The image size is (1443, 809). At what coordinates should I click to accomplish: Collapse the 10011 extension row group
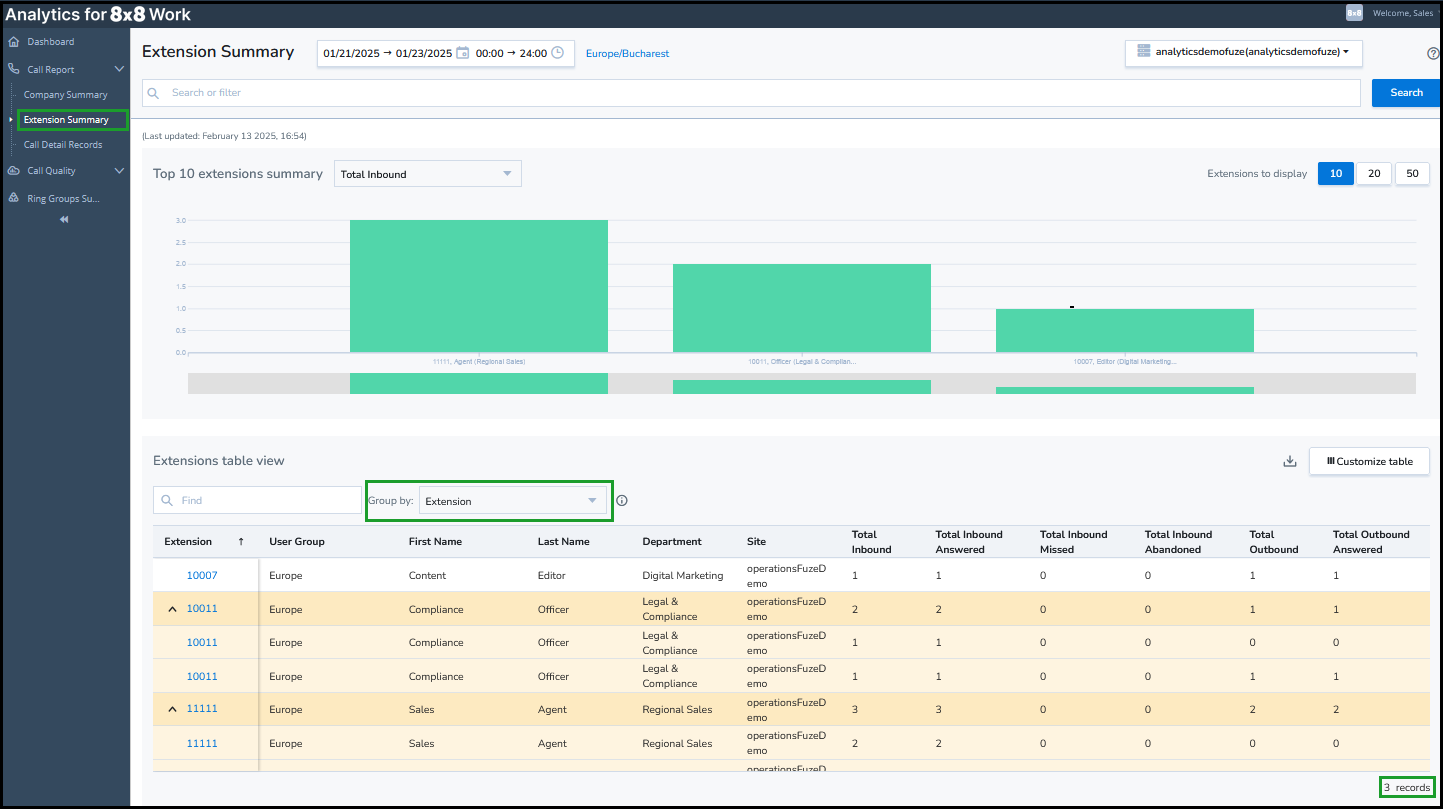tap(171, 609)
